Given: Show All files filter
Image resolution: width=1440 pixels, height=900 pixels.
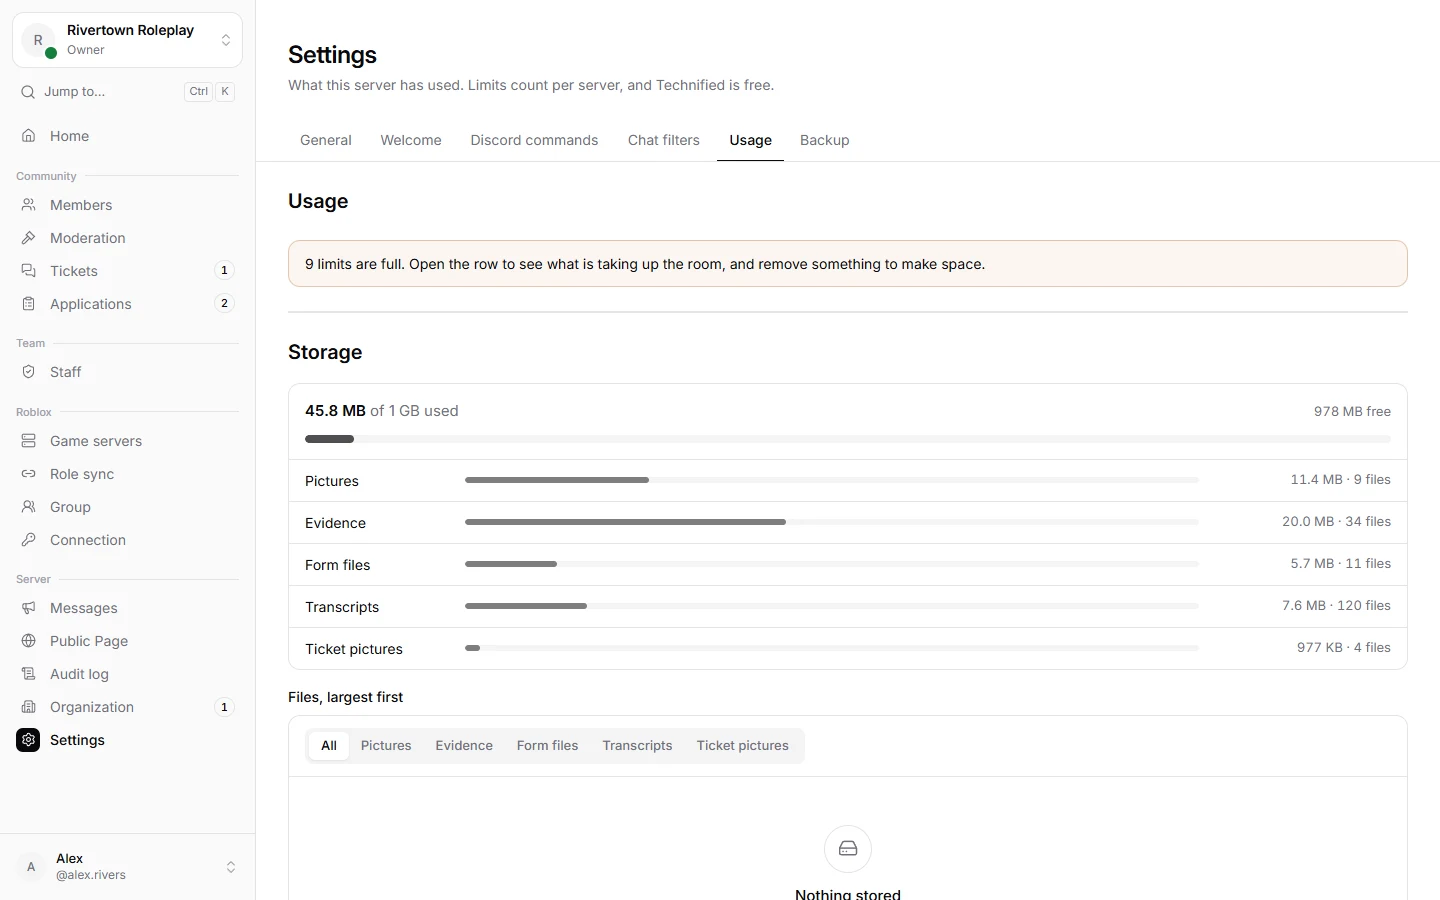Looking at the screenshot, I should click(329, 746).
